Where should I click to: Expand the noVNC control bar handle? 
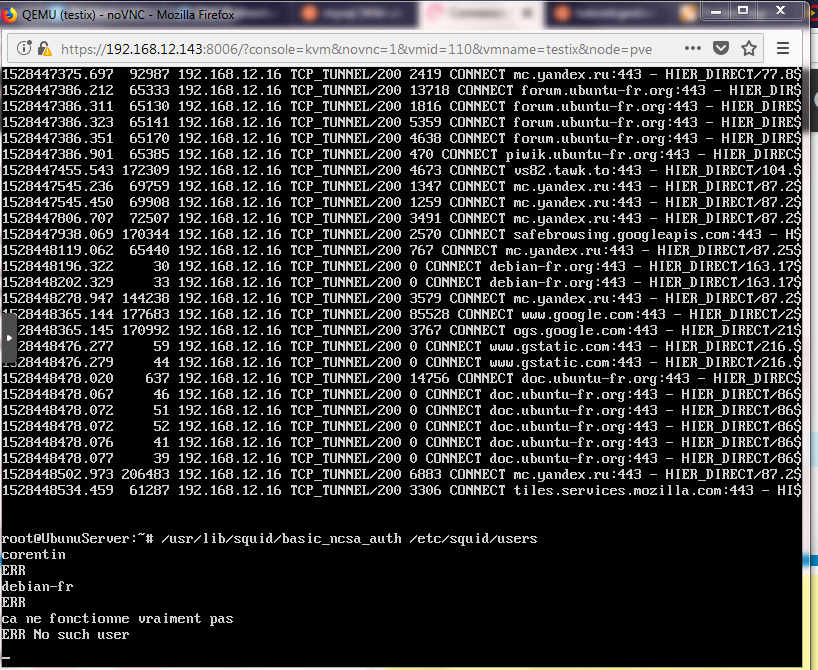pyautogui.click(x=8, y=338)
